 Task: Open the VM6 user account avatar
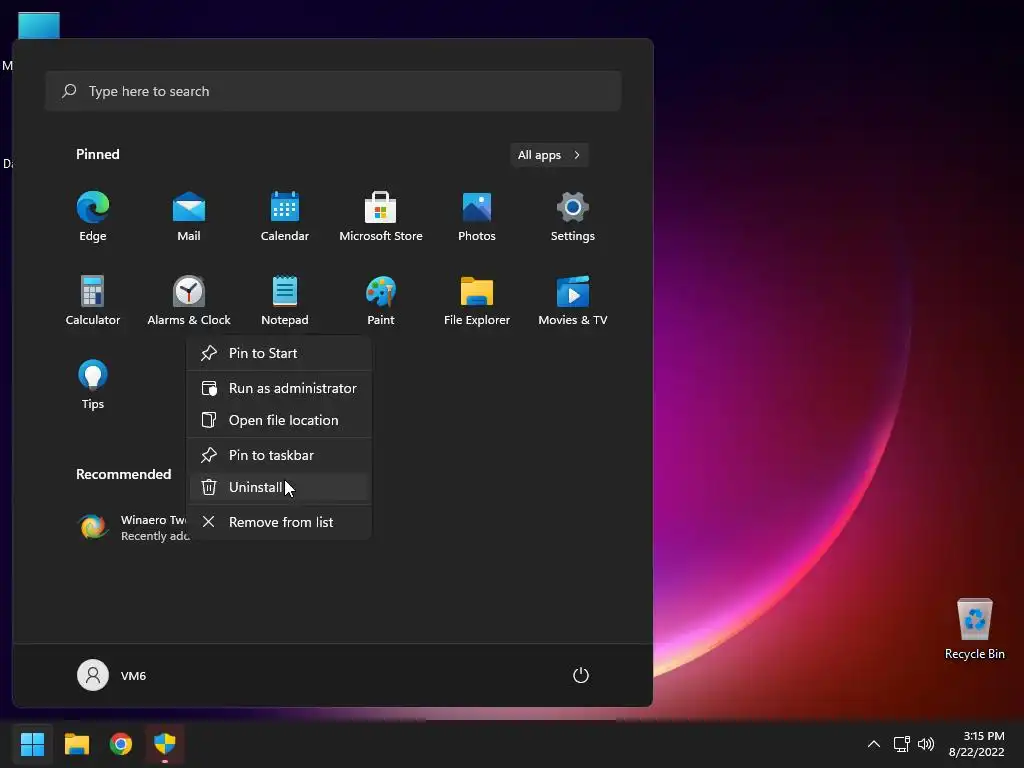[93, 675]
